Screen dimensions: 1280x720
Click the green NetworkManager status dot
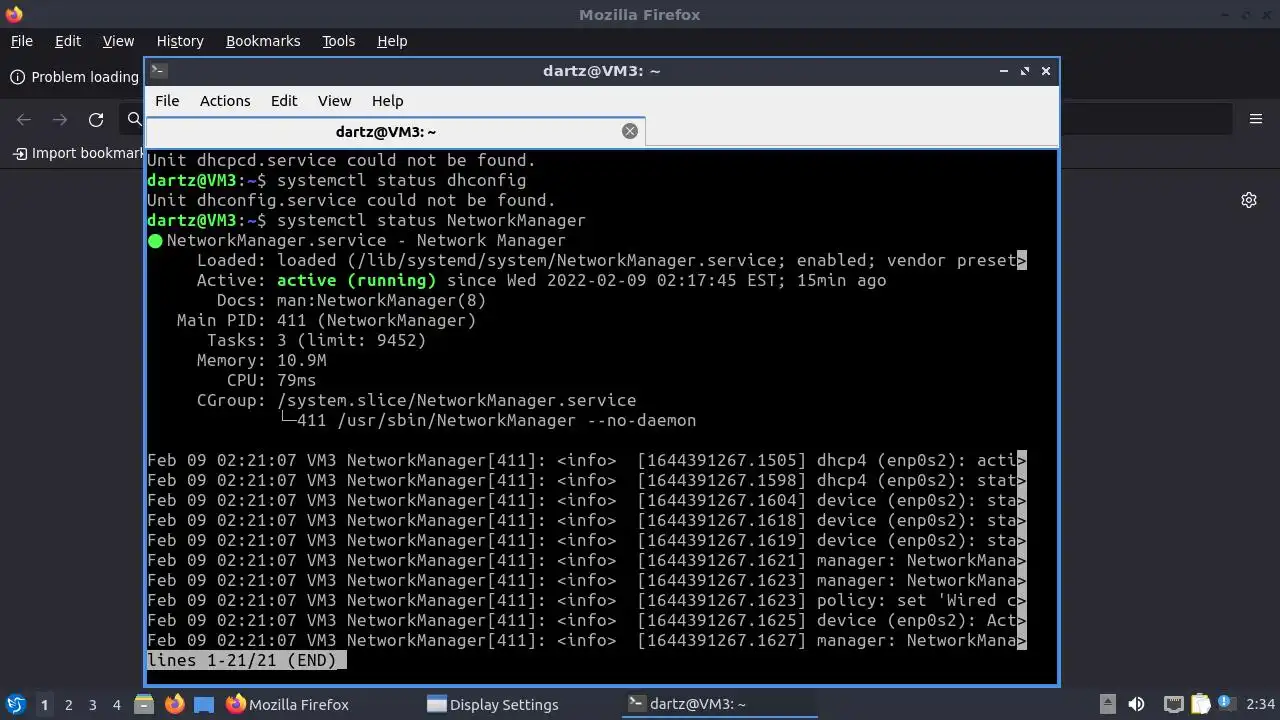[155, 241]
